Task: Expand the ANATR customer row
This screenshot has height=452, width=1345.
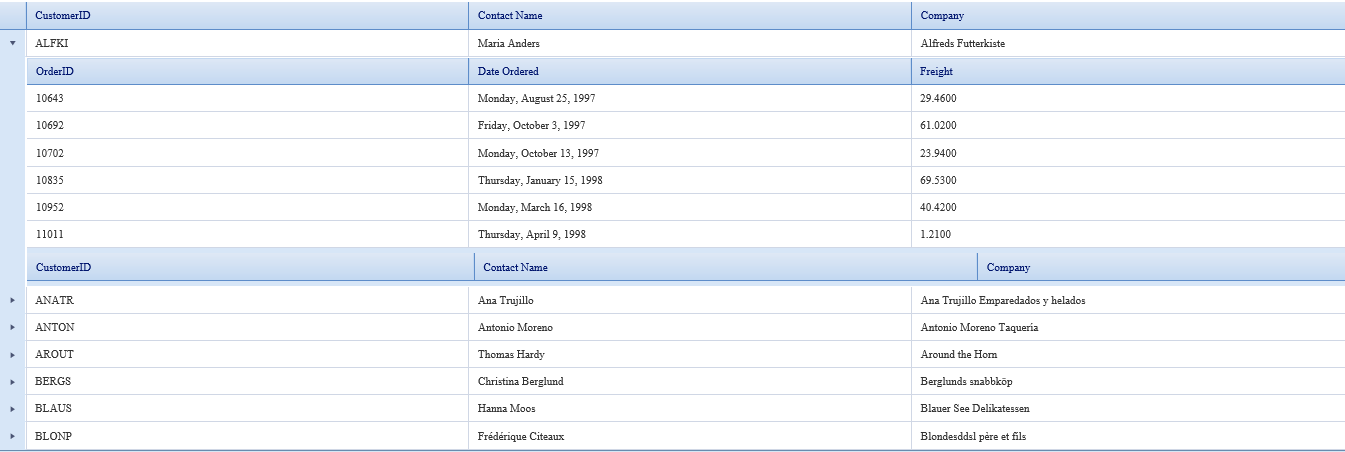Action: tap(13, 300)
